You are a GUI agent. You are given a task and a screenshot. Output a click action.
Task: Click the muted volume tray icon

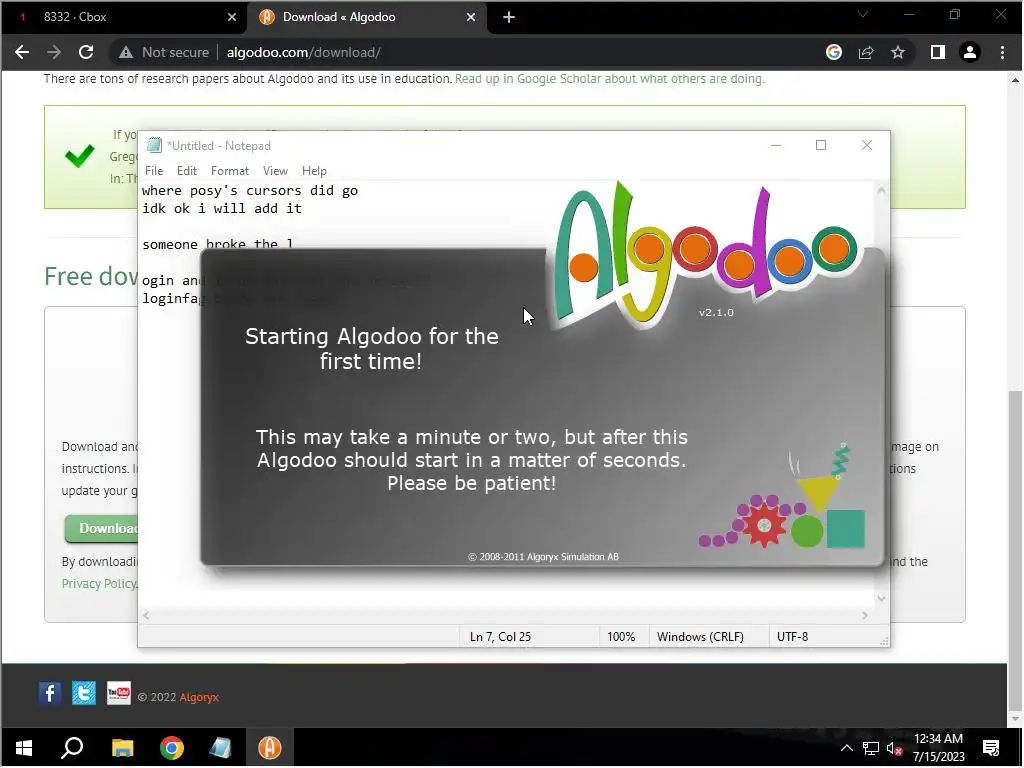894,749
